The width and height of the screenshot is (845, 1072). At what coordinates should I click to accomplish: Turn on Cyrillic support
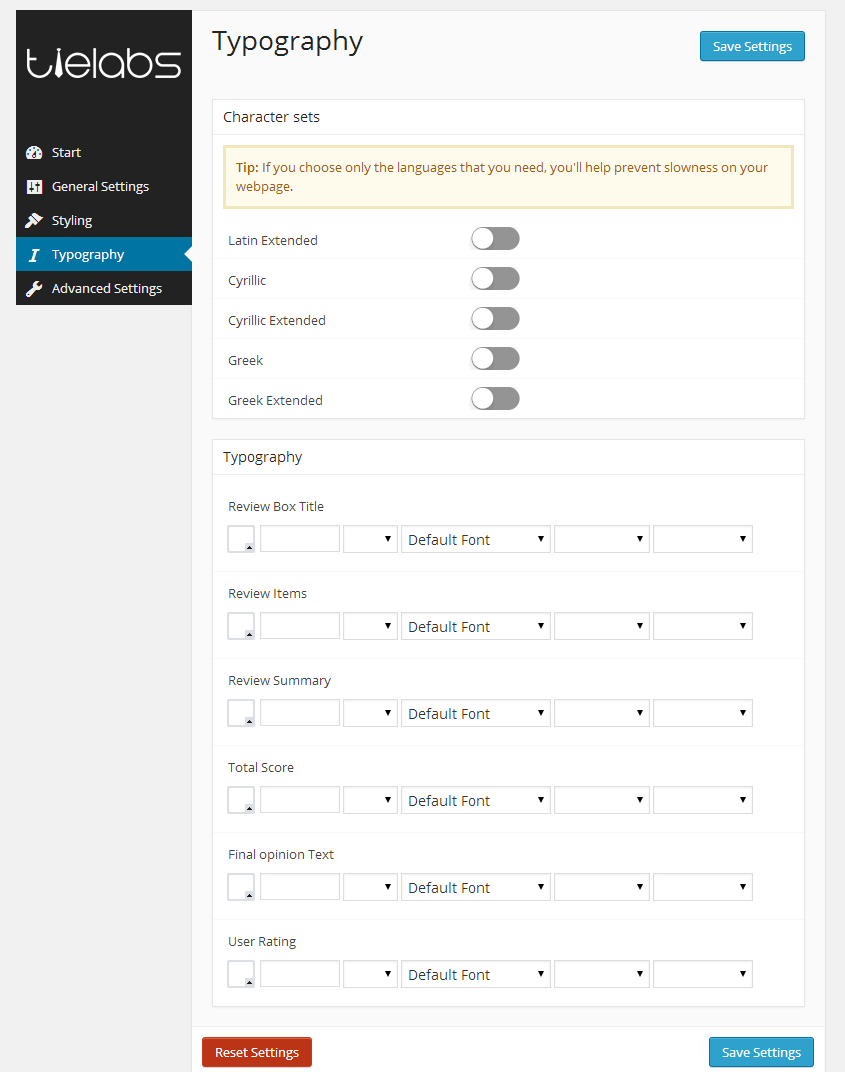point(495,278)
